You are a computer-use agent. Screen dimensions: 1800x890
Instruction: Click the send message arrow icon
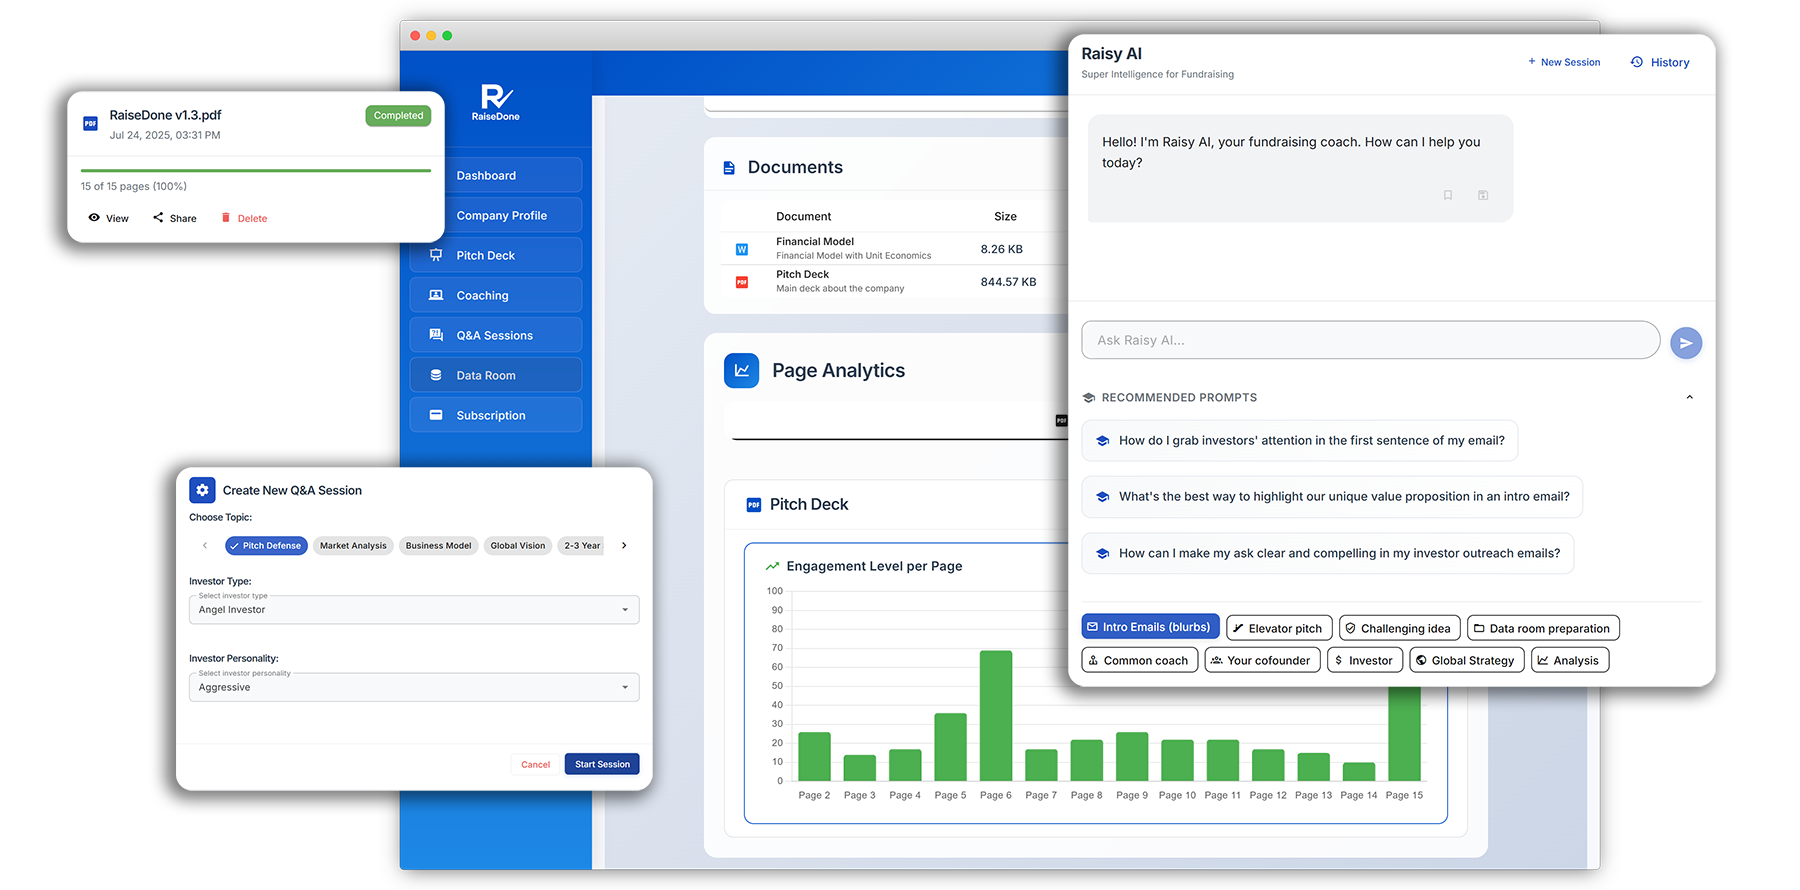click(x=1686, y=343)
